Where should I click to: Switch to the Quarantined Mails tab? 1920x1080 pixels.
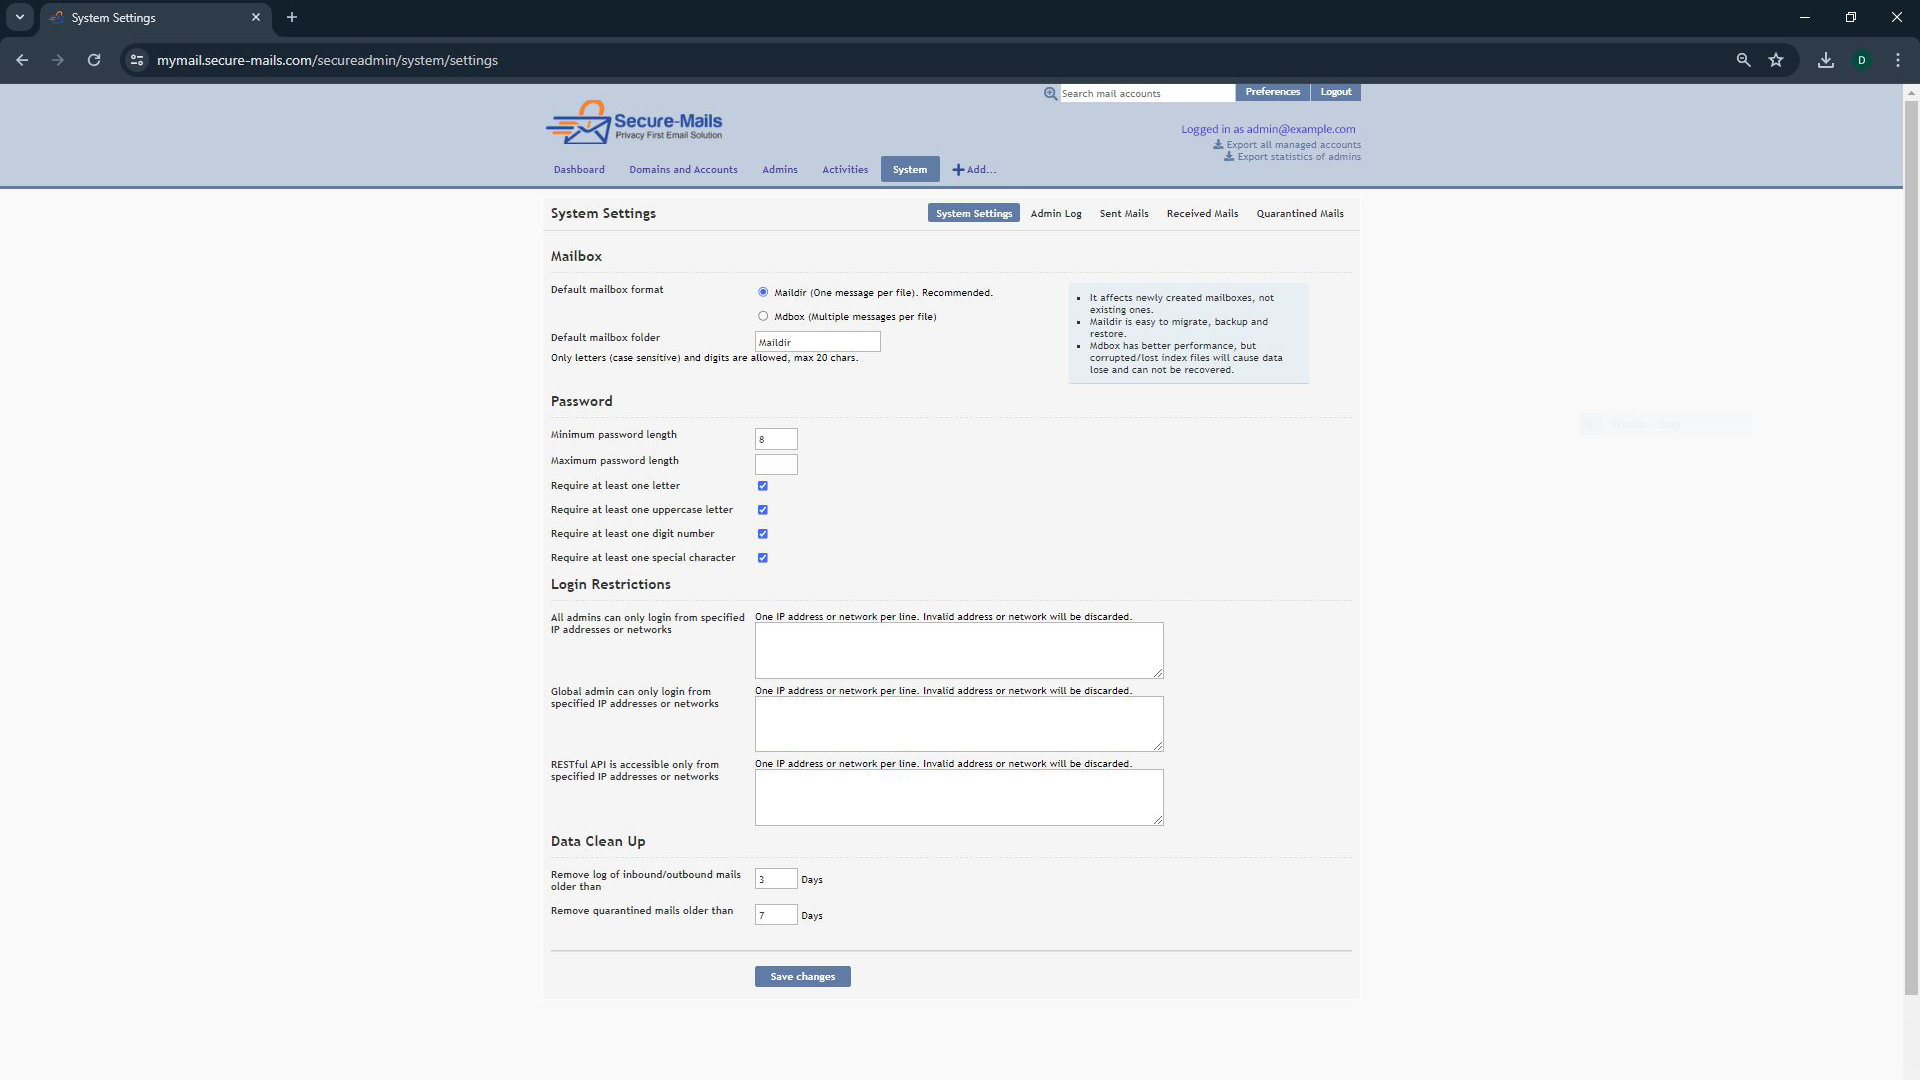click(x=1299, y=212)
